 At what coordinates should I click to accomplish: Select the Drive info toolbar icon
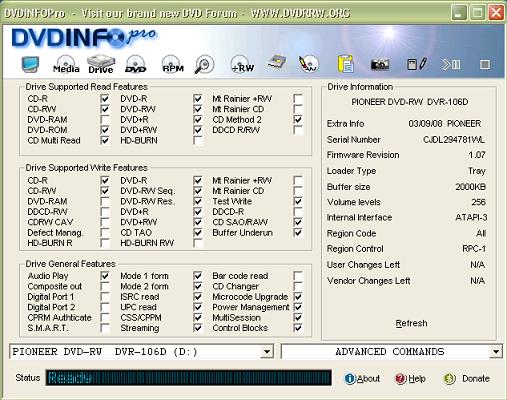point(101,64)
